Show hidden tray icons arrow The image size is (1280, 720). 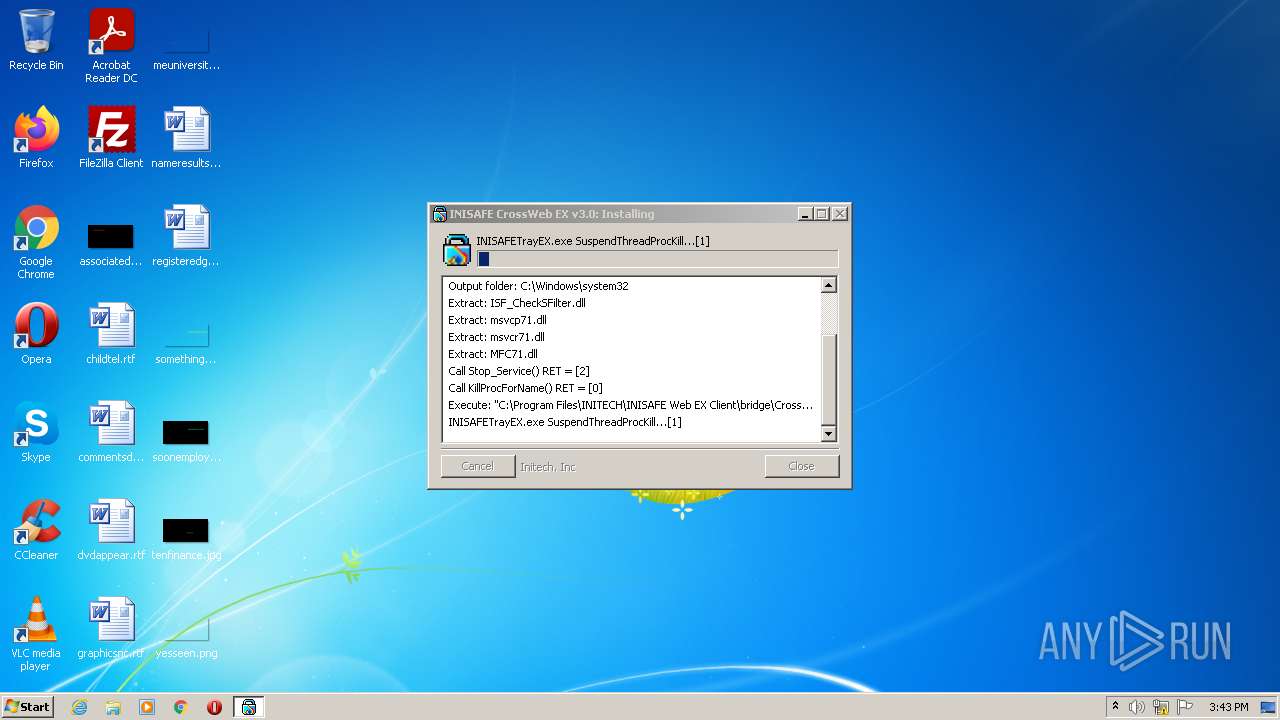1115,707
